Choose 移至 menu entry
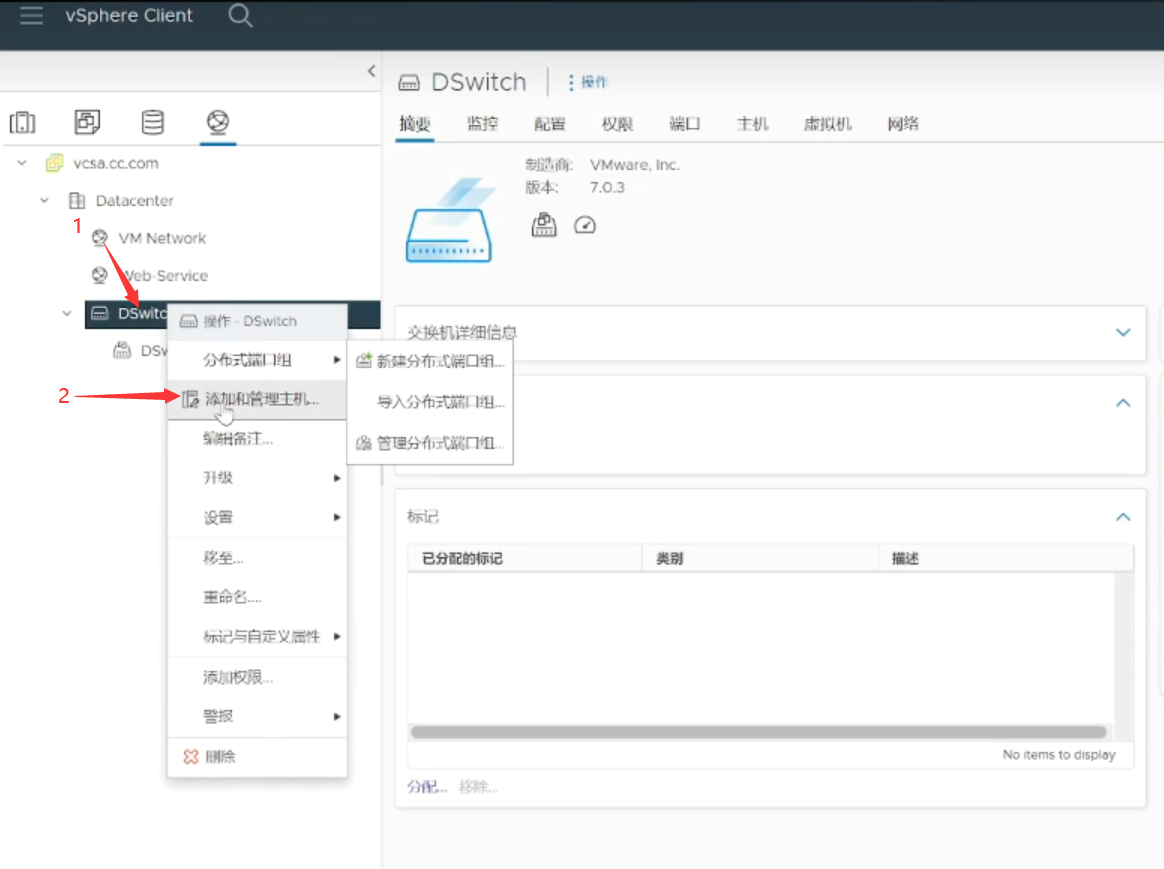This screenshot has width=1164, height=869. tap(258, 557)
